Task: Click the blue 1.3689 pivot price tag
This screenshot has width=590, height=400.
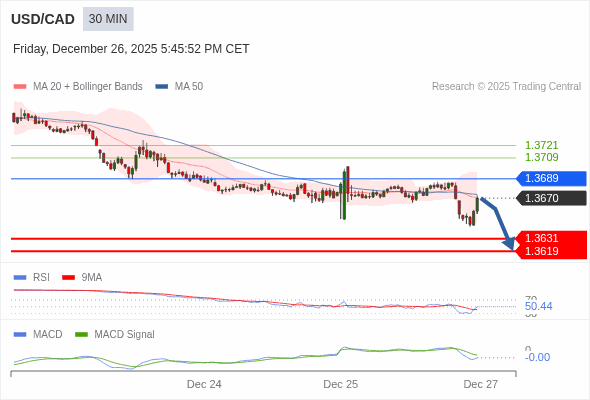Action: 552,178
